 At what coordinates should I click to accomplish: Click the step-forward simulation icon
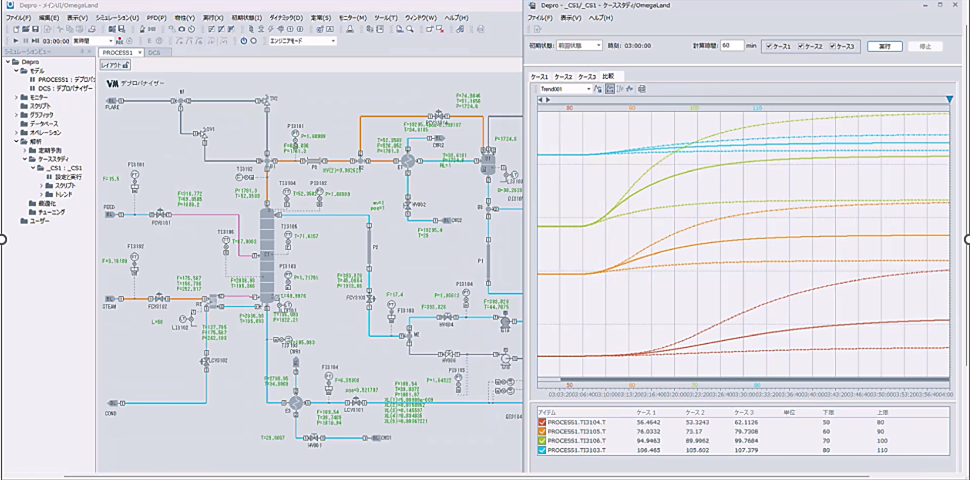point(37,41)
